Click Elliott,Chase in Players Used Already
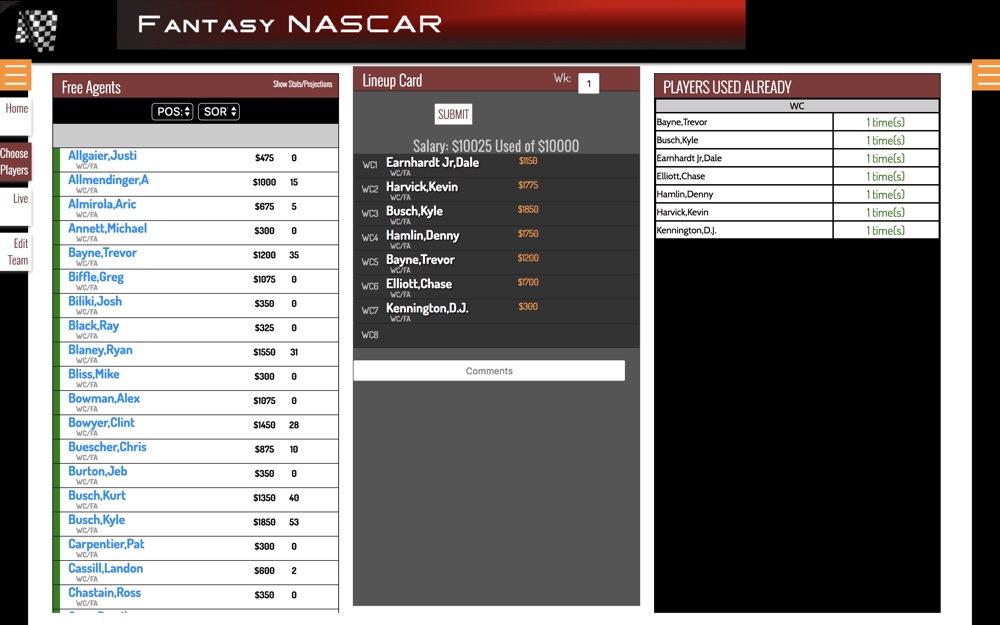1000x625 pixels. [680, 175]
